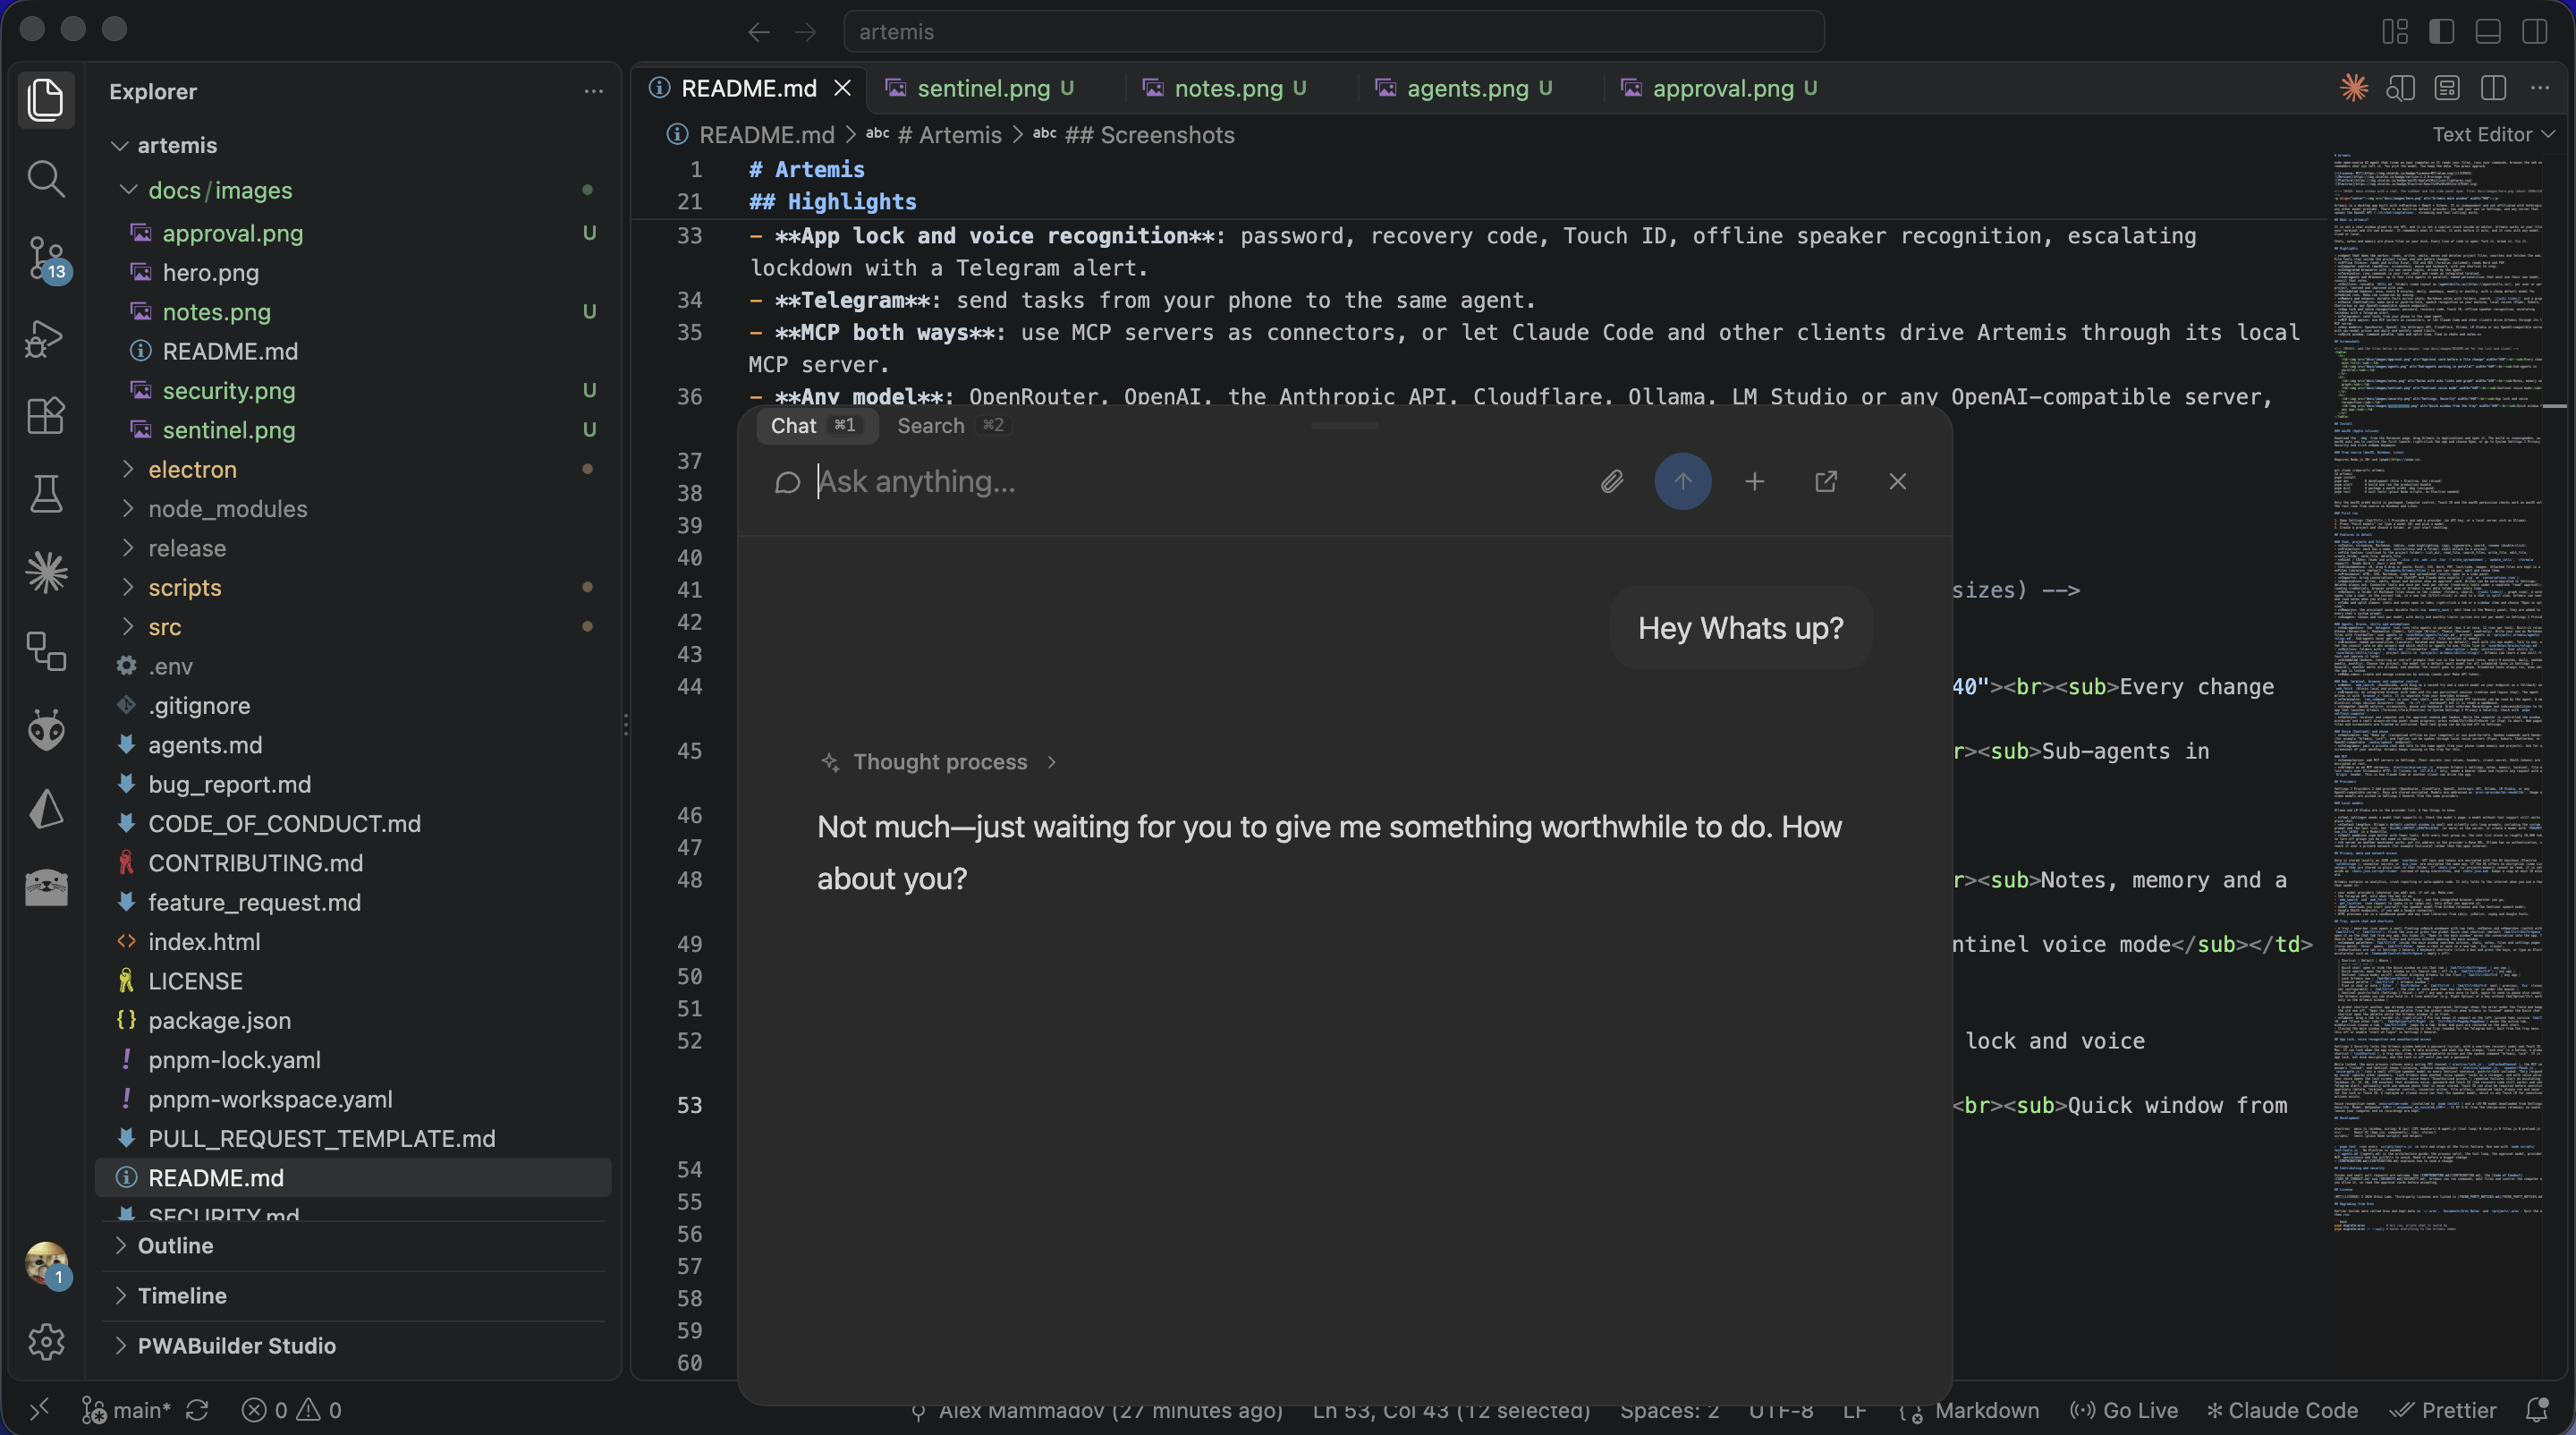Click Markdown language mode in status bar
The width and height of the screenshot is (2576, 1435).
pyautogui.click(x=1986, y=1410)
